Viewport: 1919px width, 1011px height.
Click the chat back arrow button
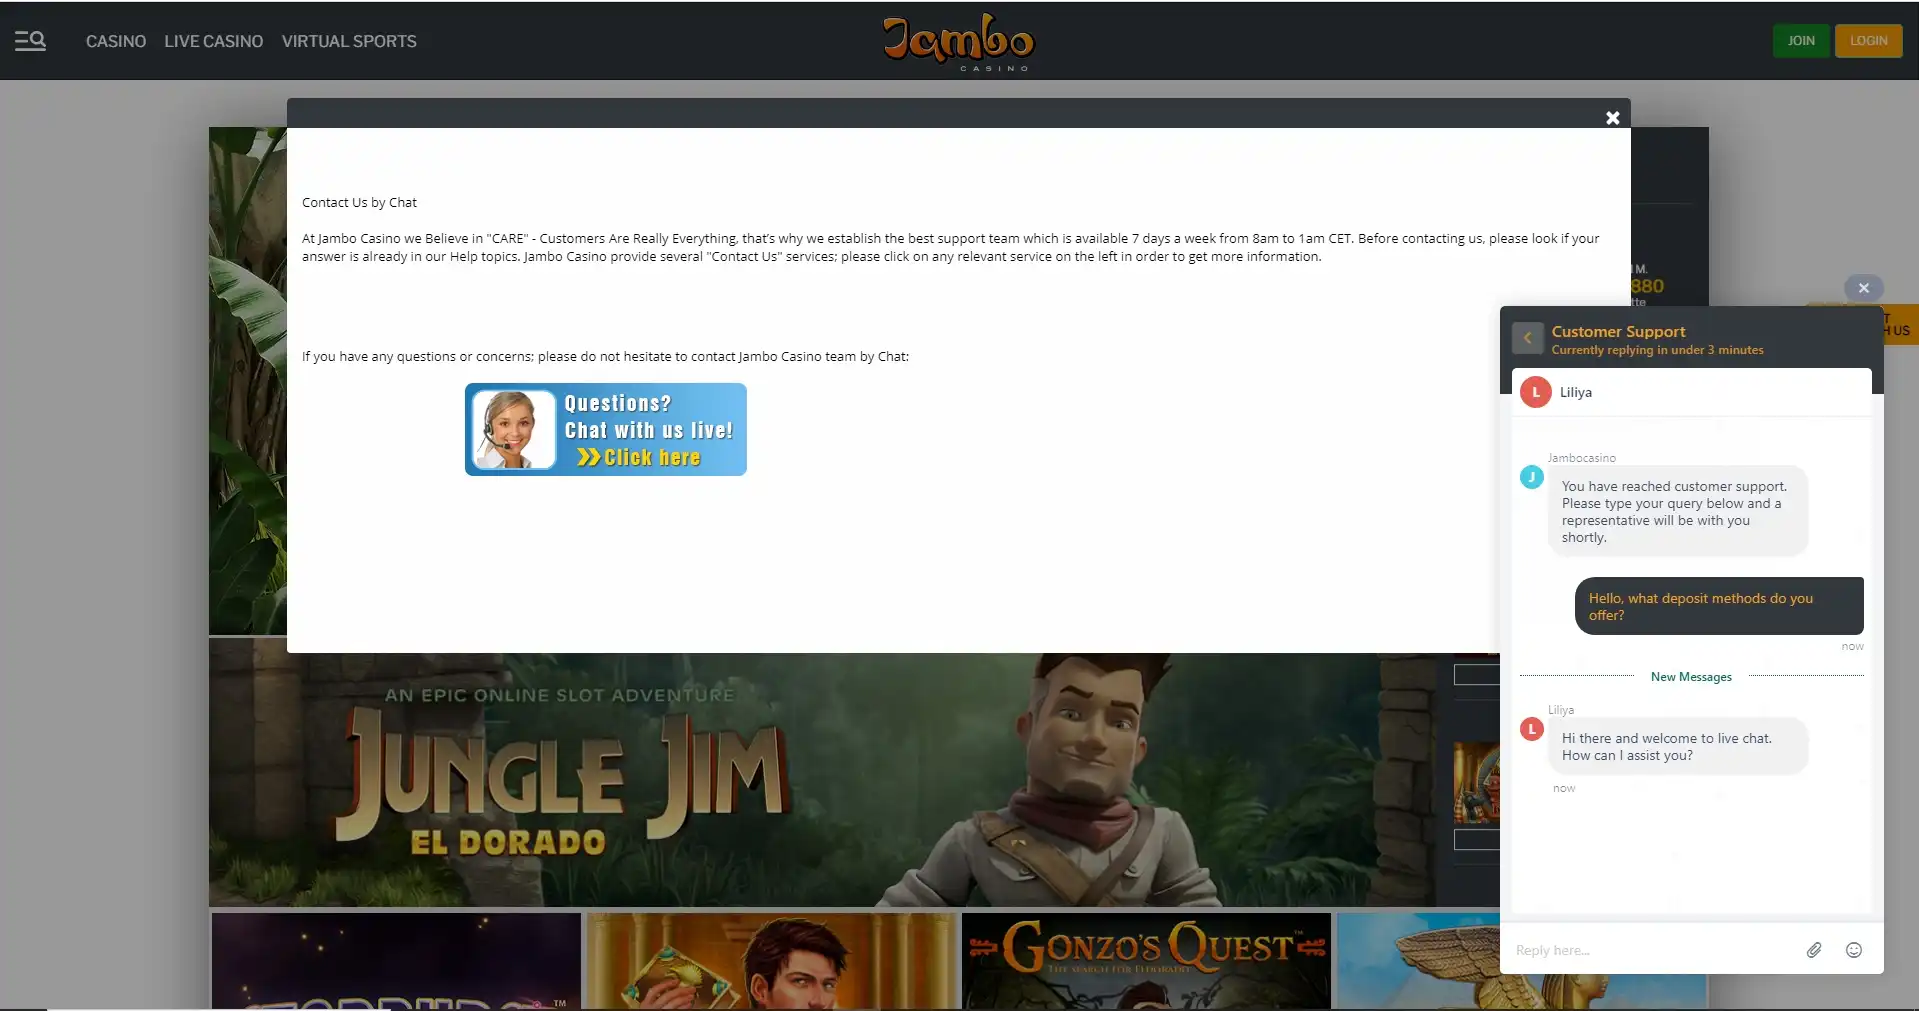pos(1527,338)
